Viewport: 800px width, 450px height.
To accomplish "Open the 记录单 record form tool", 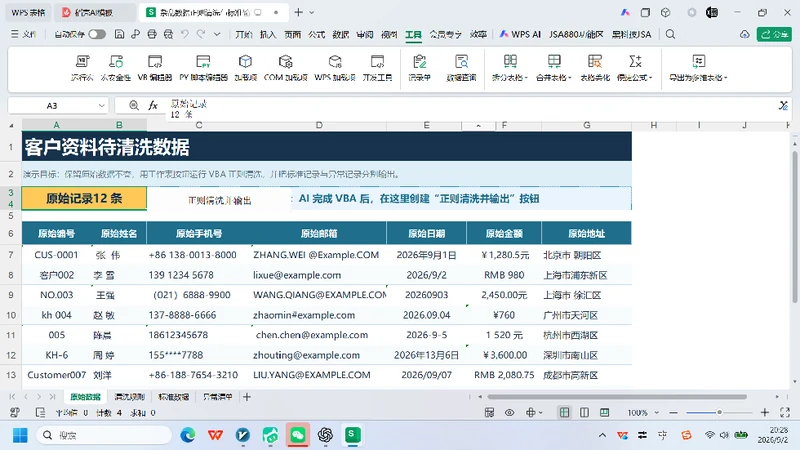I will (x=419, y=68).
